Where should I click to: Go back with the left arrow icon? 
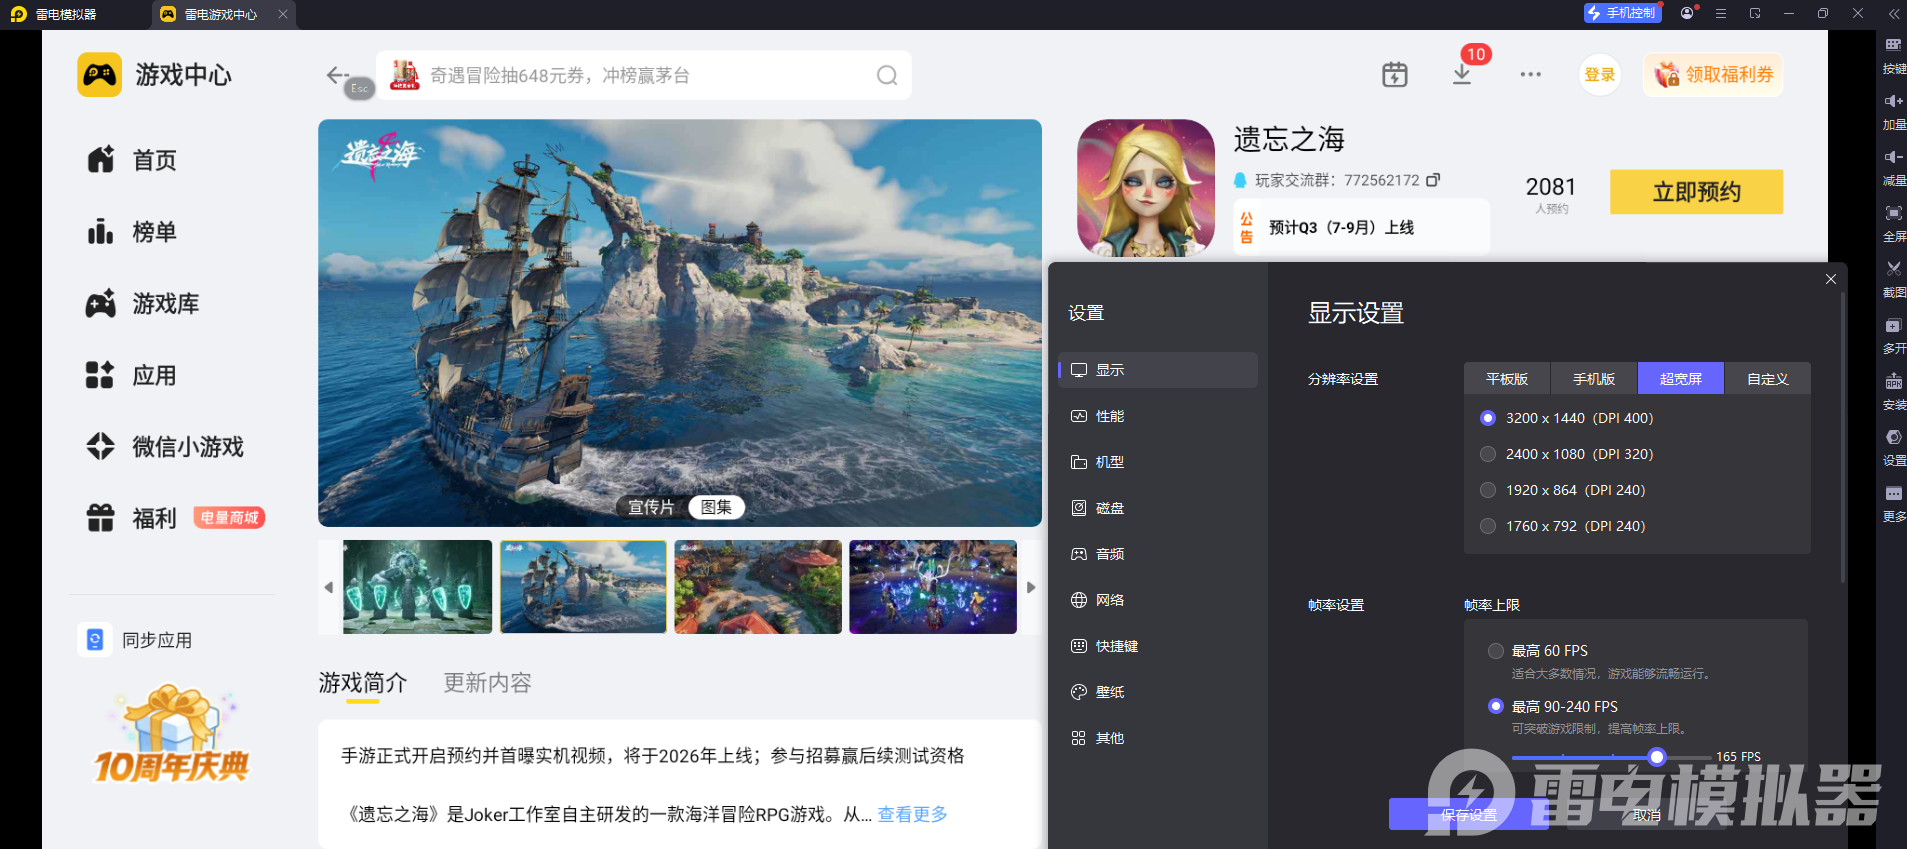pos(336,75)
